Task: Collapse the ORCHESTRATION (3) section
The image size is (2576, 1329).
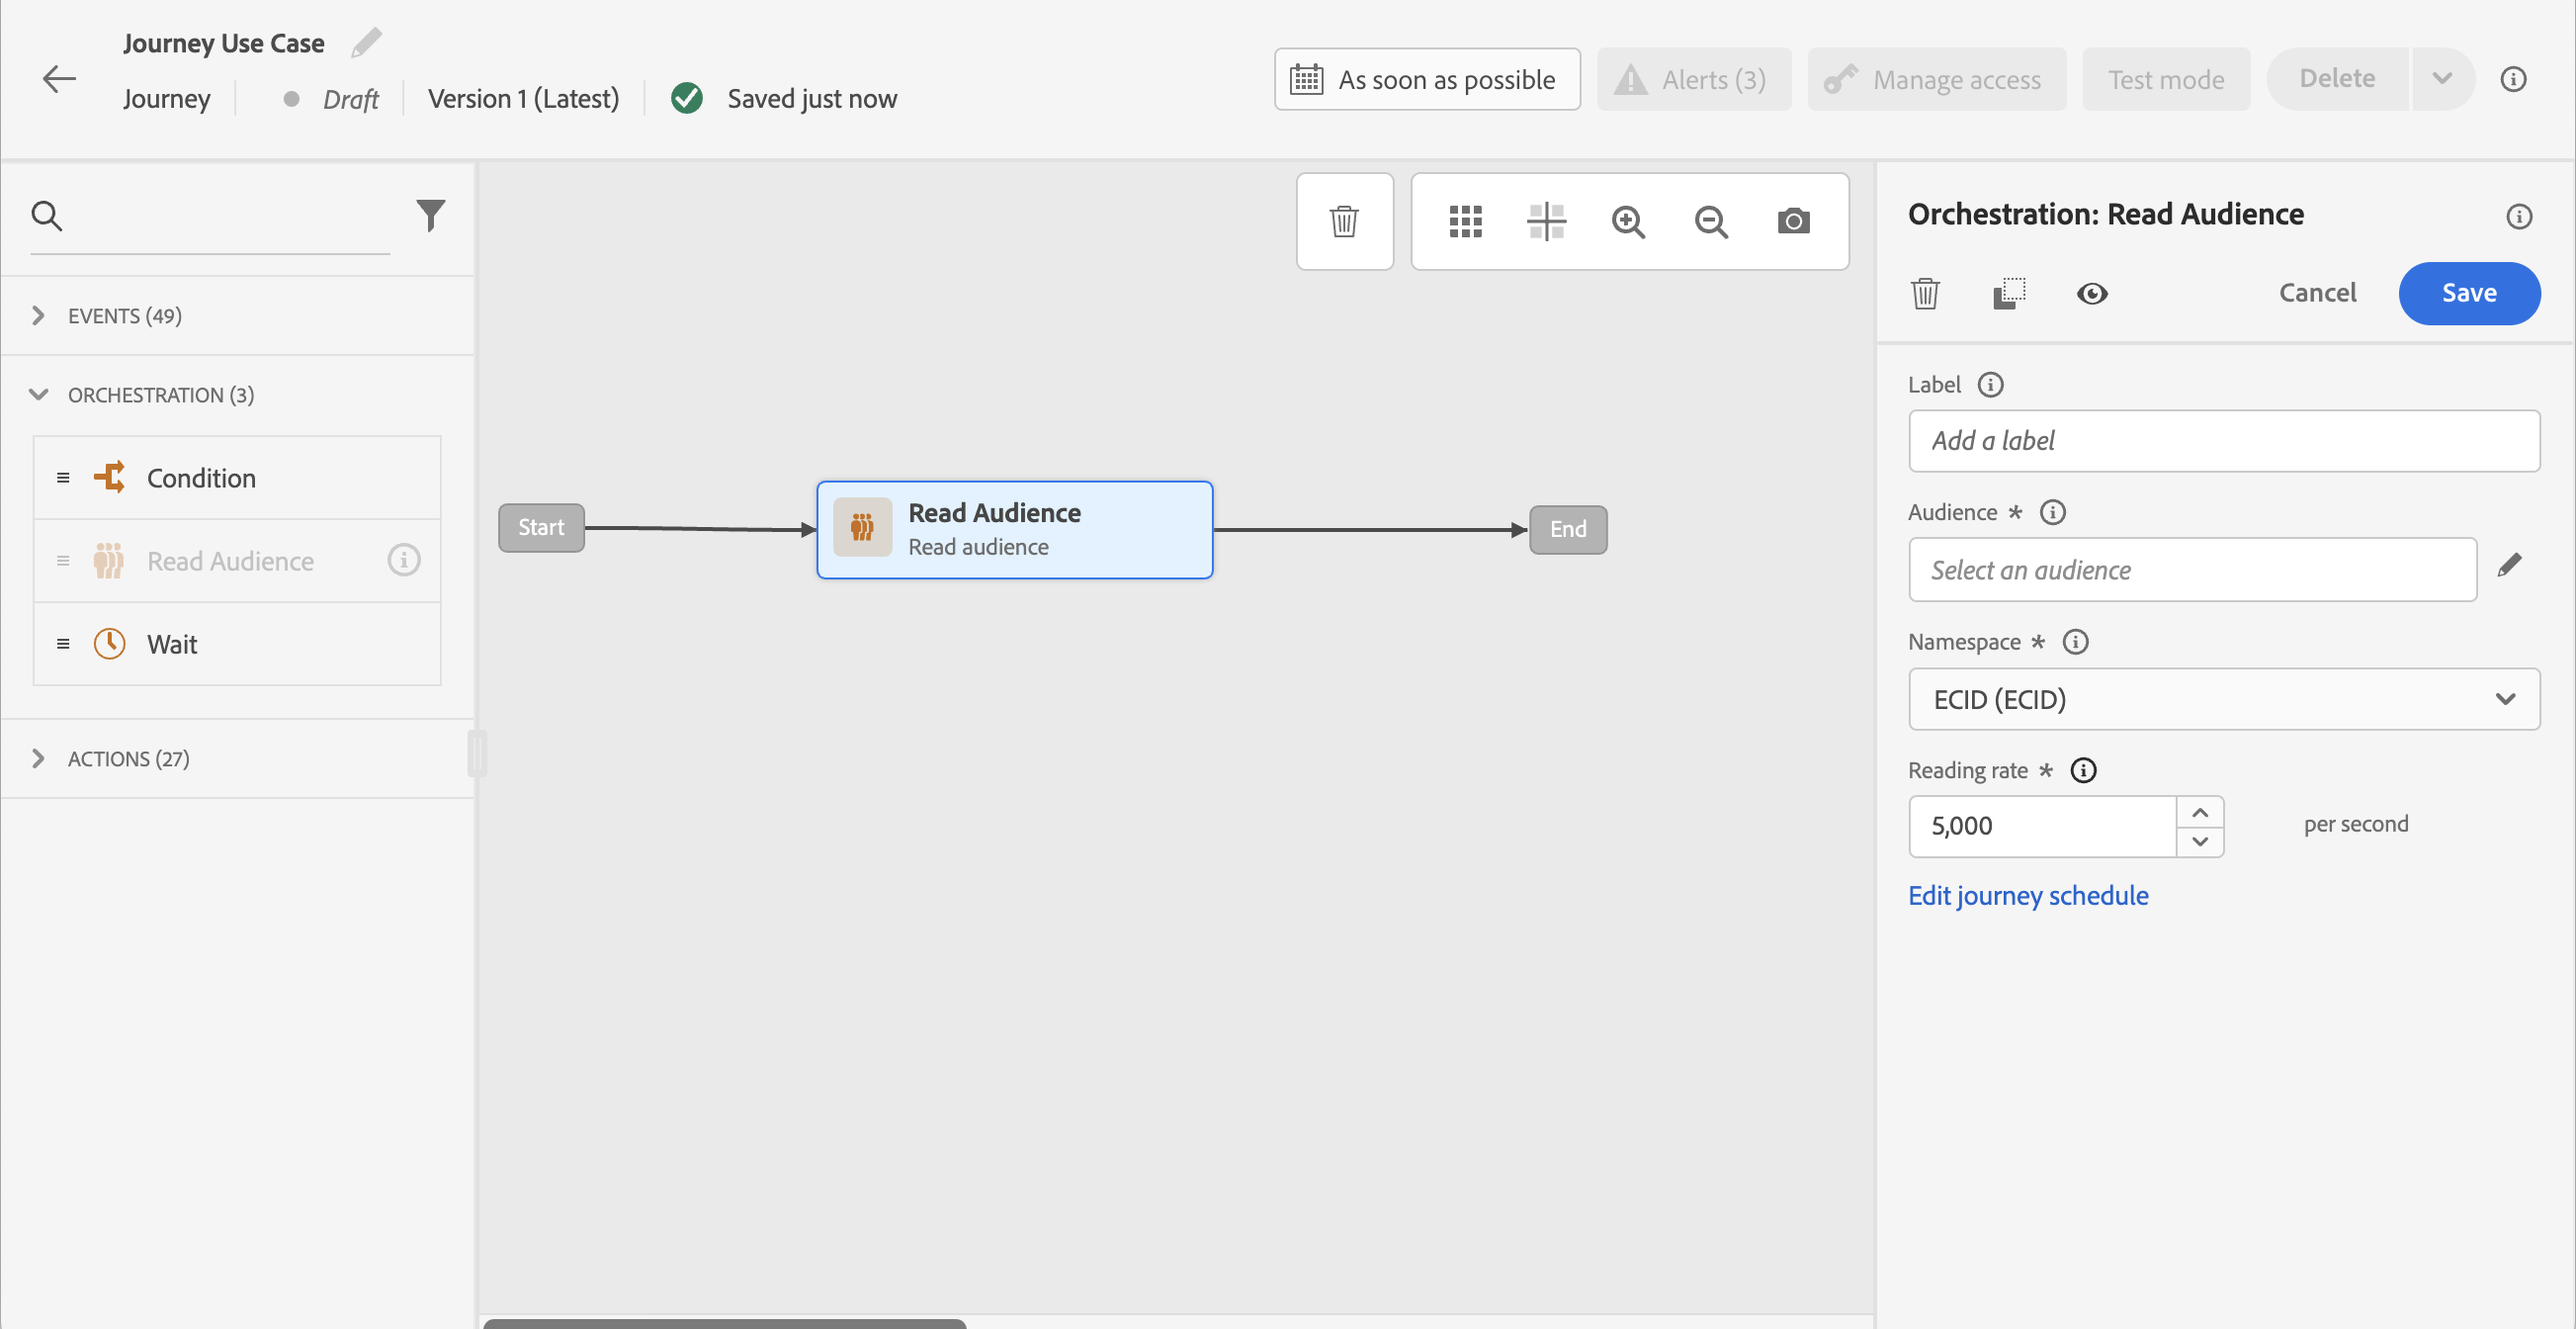Action: coord(38,395)
